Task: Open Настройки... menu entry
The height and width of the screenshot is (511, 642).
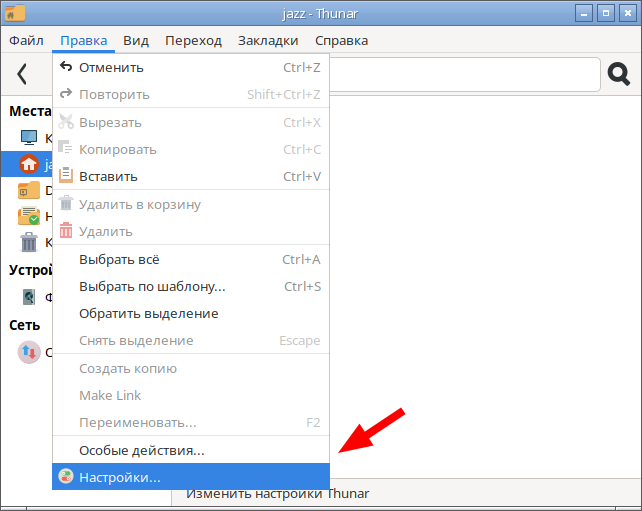Action: [191, 477]
